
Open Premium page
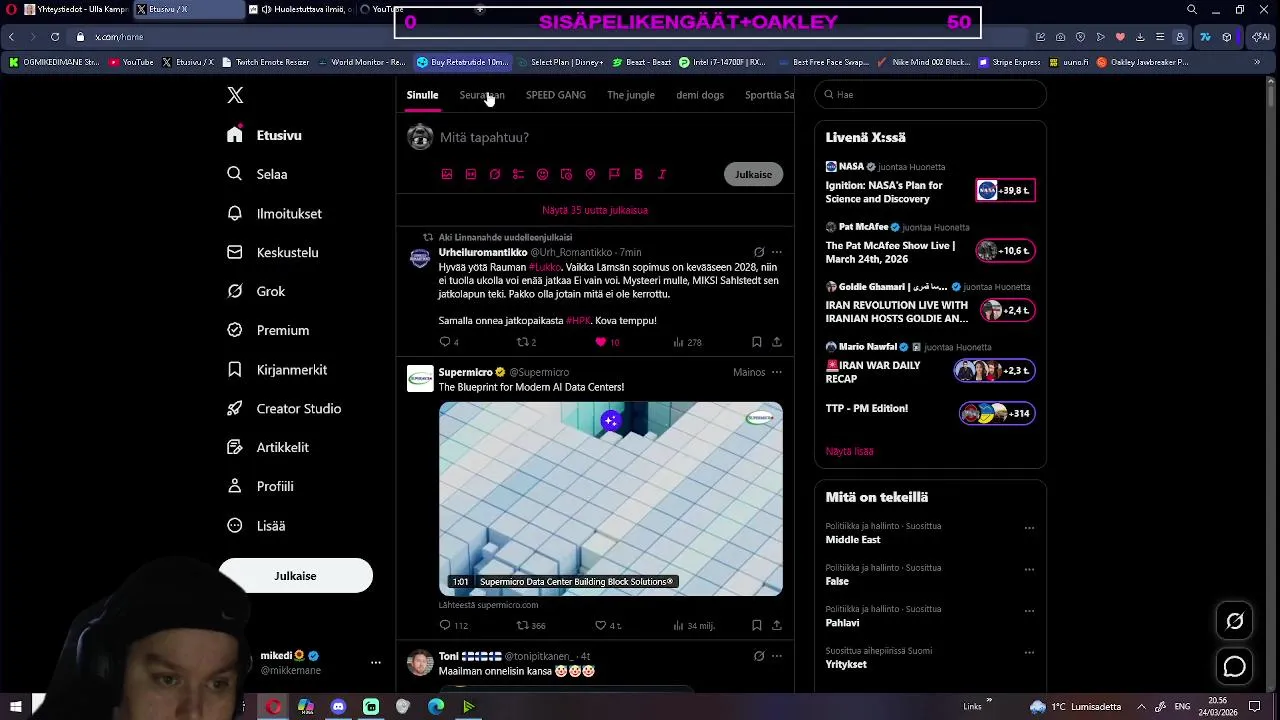pos(269,330)
